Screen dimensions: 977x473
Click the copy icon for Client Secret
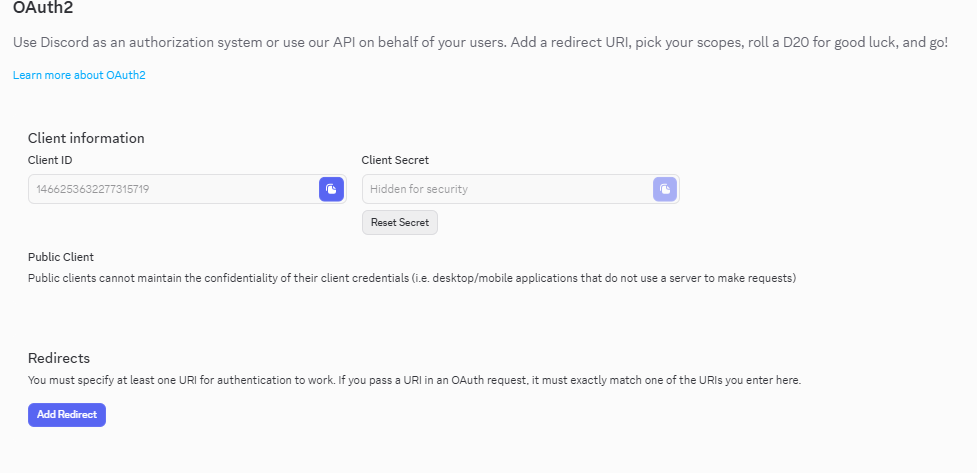664,189
